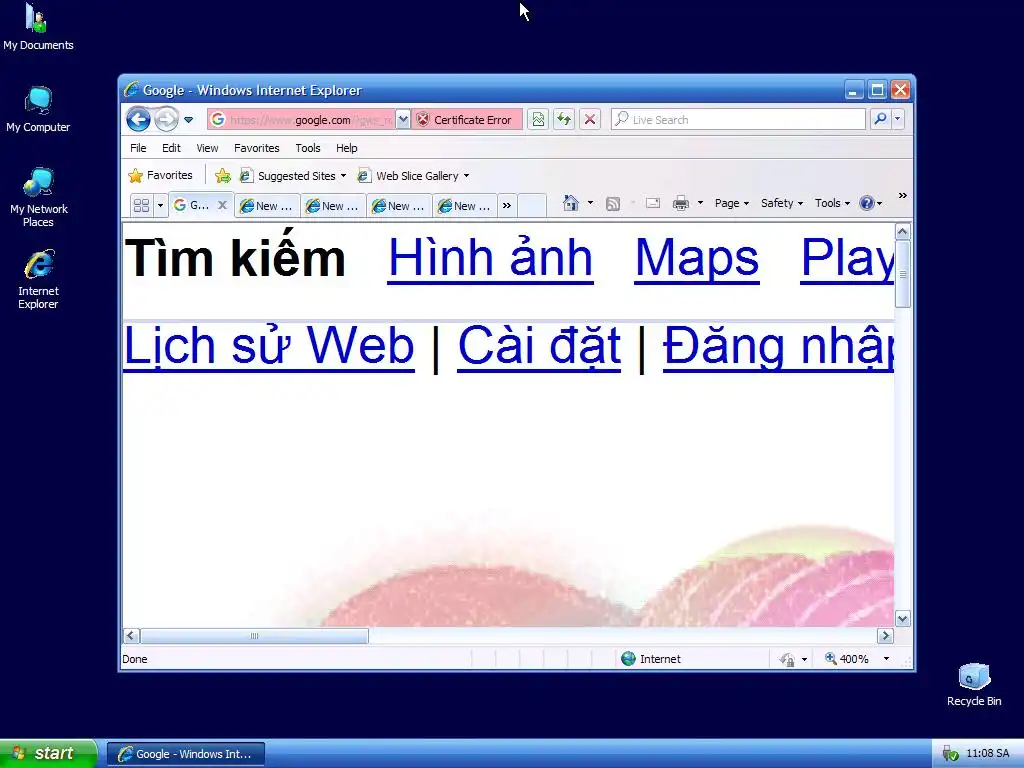Open the Safety command menu
The image size is (1024, 768).
point(782,203)
